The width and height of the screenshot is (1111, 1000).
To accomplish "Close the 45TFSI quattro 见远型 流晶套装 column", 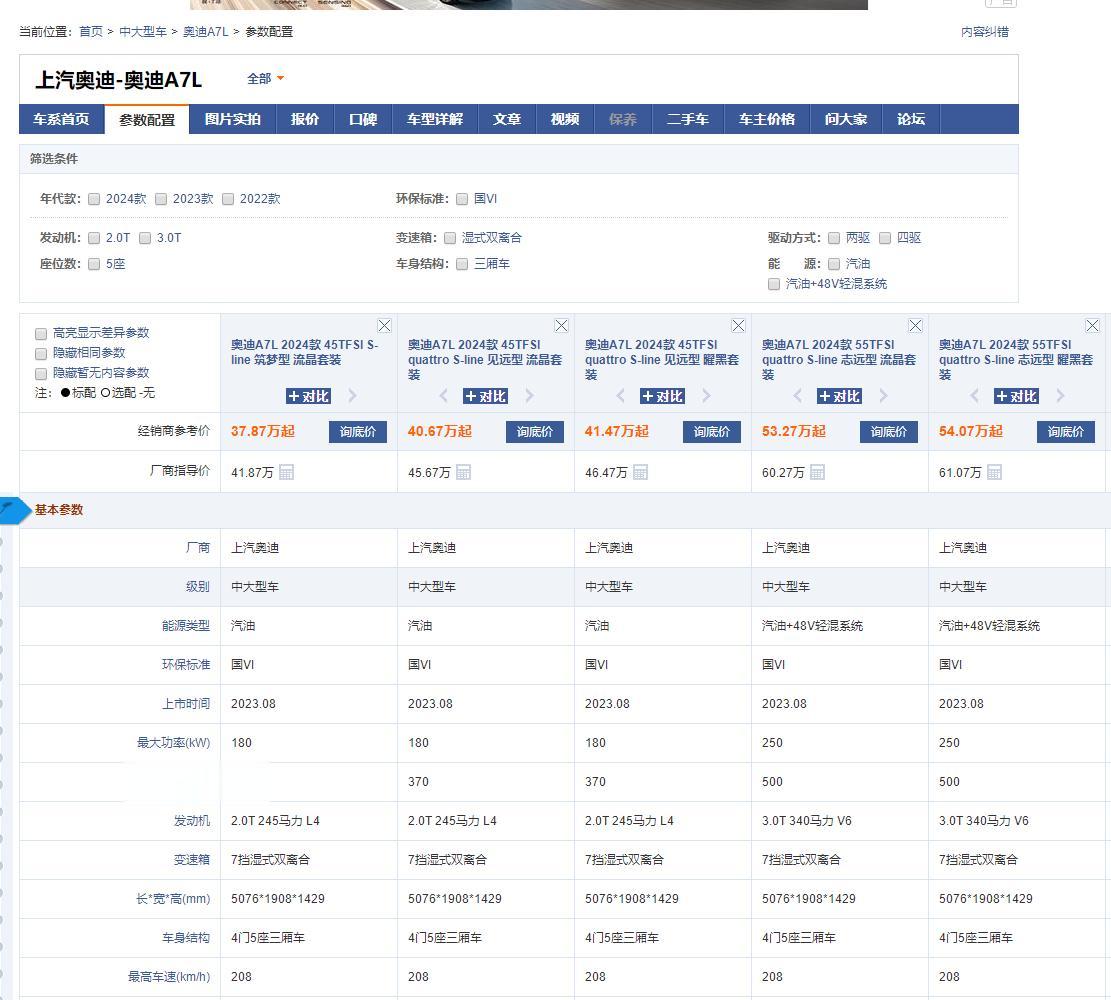I will (561, 325).
